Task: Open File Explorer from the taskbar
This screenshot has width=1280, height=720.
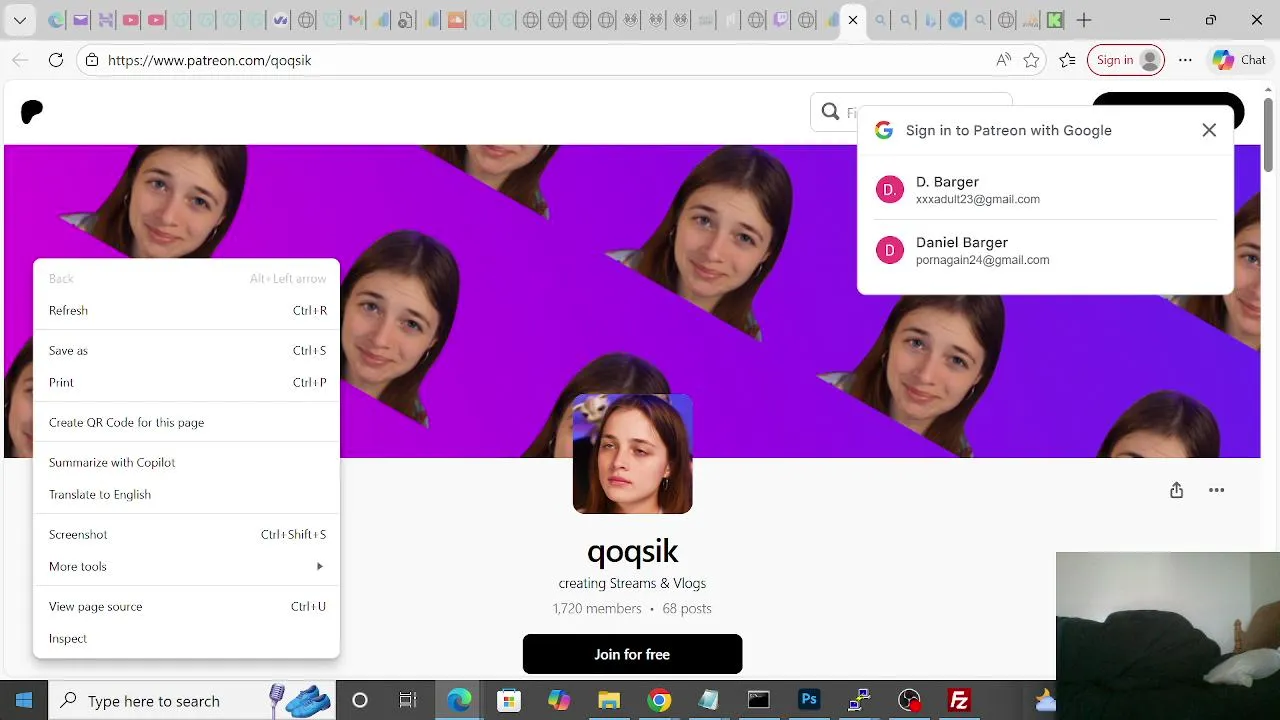Action: 609,700
